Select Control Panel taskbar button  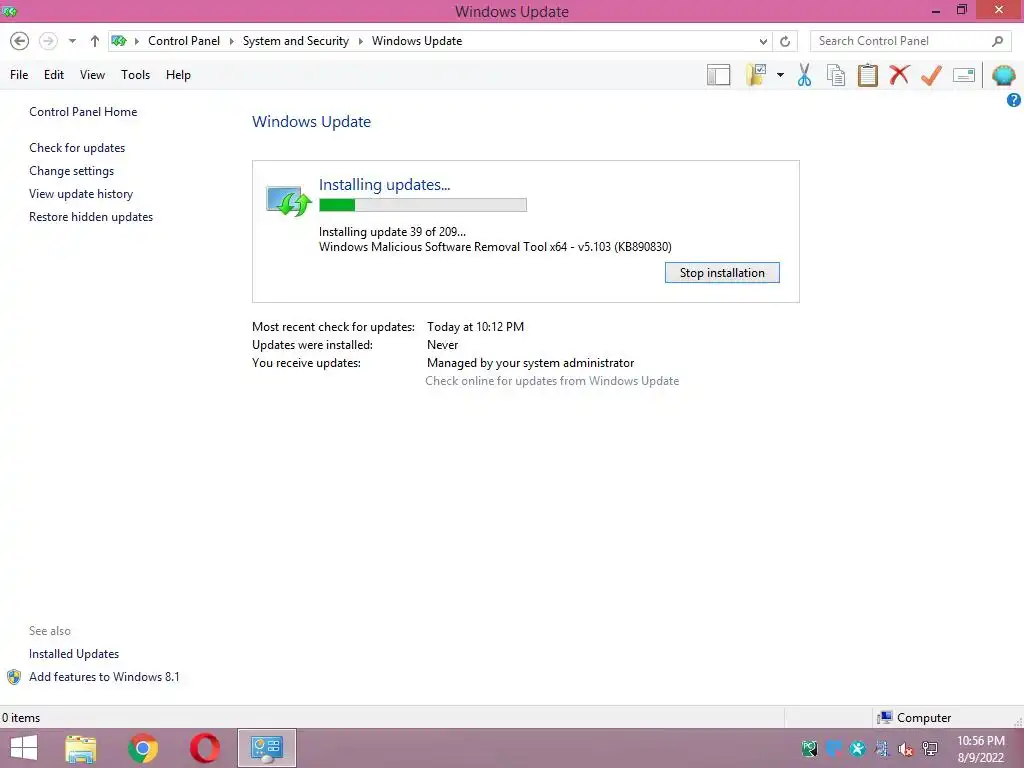[266, 748]
